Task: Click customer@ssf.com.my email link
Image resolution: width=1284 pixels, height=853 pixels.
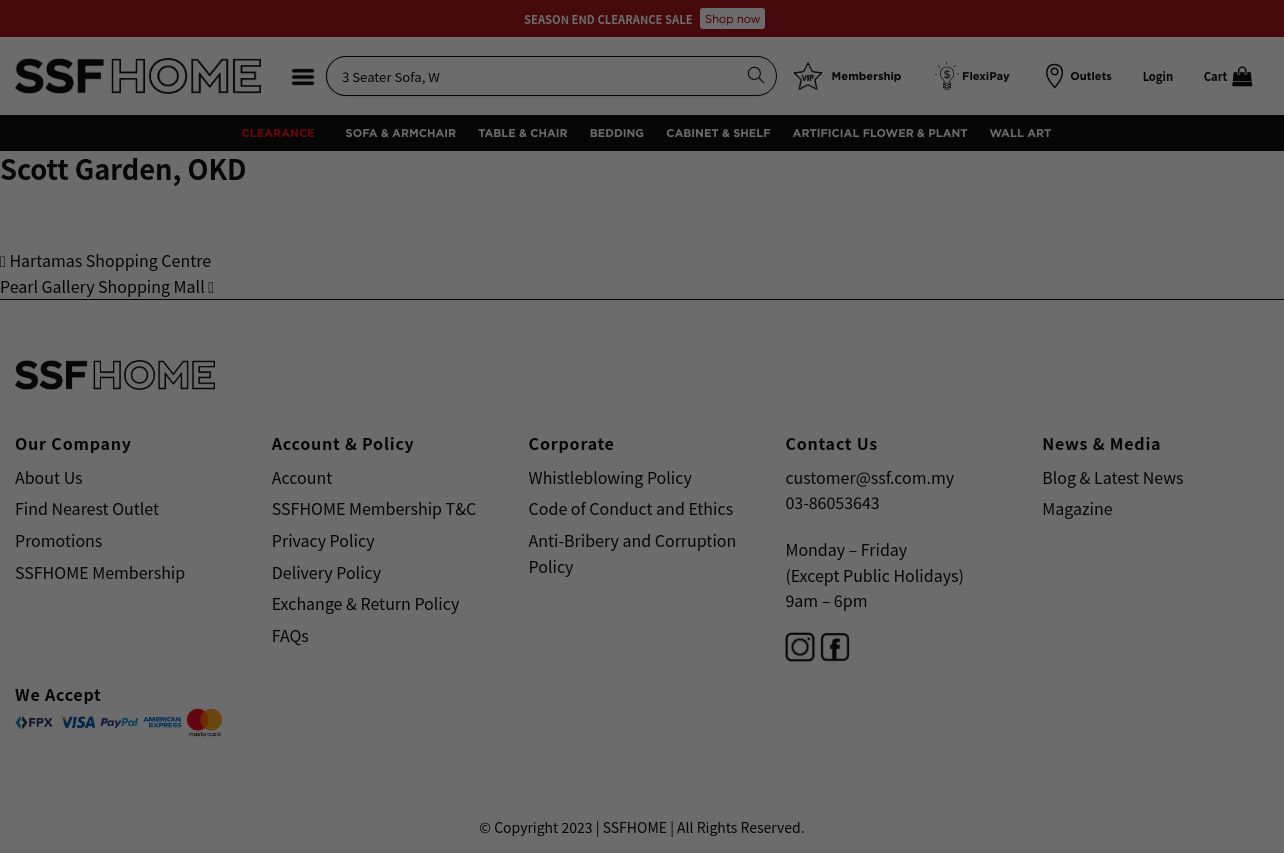Action: (869, 478)
